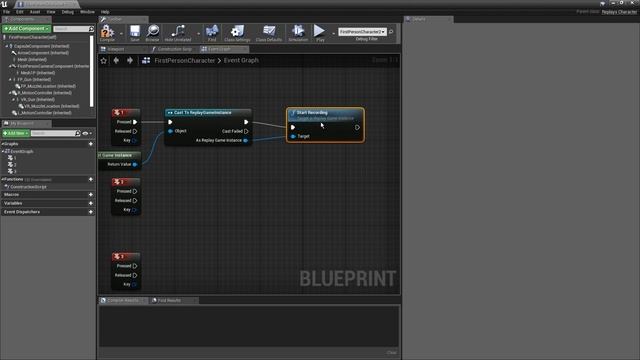Image resolution: width=640 pixels, height=360 pixels.
Task: Open the Help menu
Action: 105,12
